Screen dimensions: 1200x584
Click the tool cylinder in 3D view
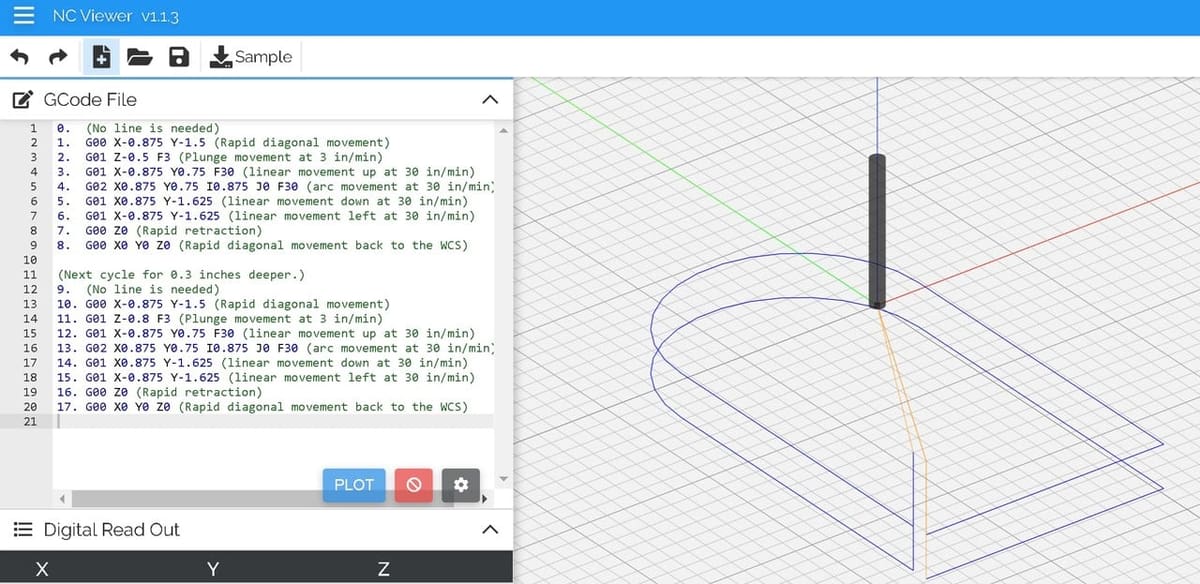(x=877, y=231)
